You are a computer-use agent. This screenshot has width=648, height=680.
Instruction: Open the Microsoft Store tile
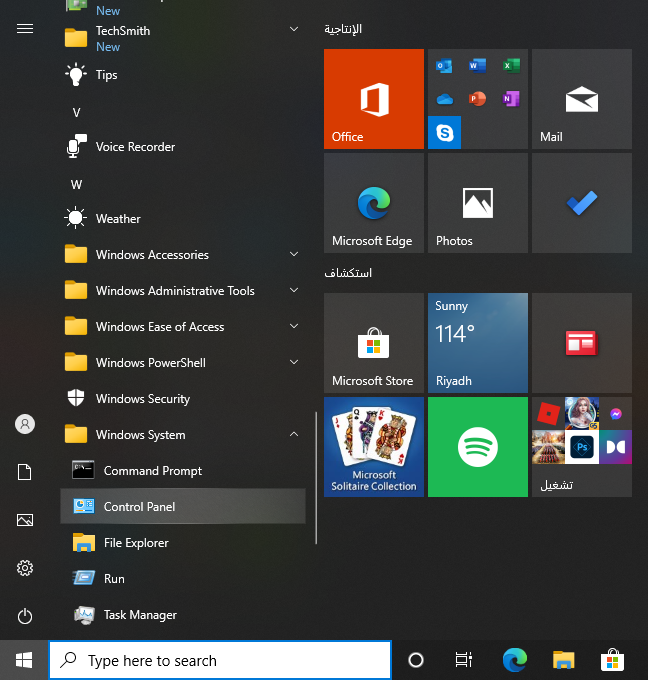point(373,343)
